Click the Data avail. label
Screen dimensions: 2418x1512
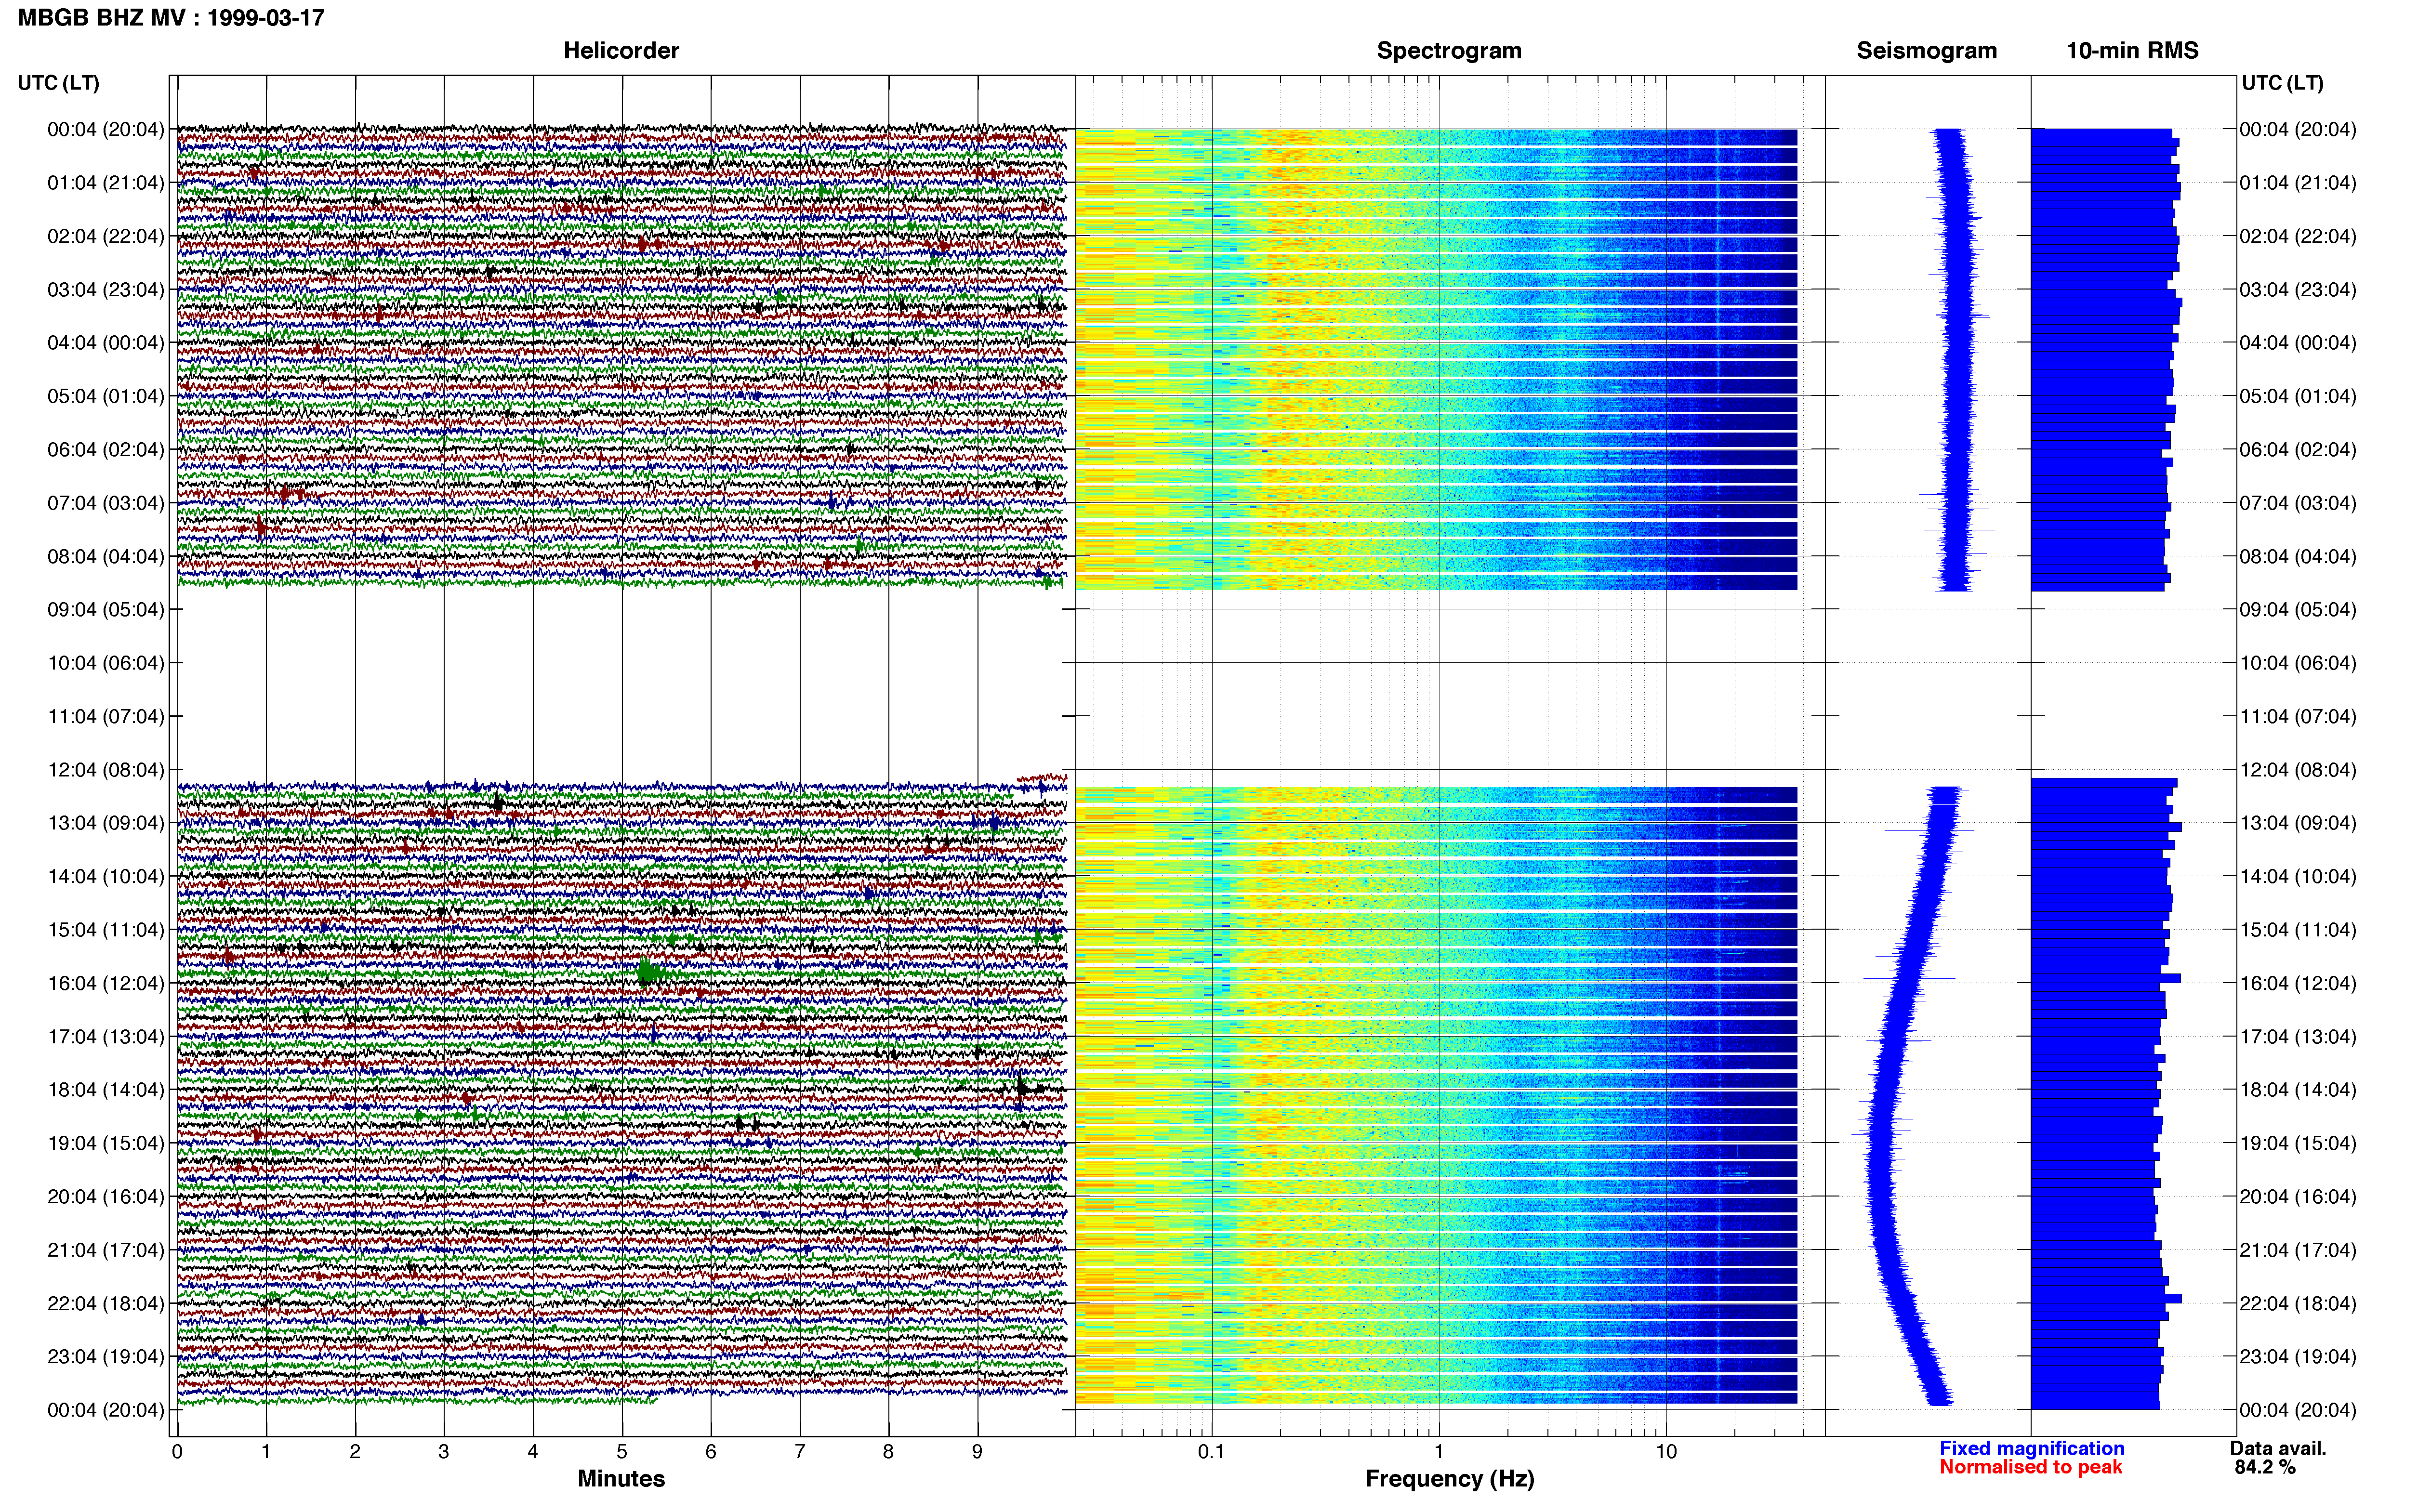[2278, 1448]
